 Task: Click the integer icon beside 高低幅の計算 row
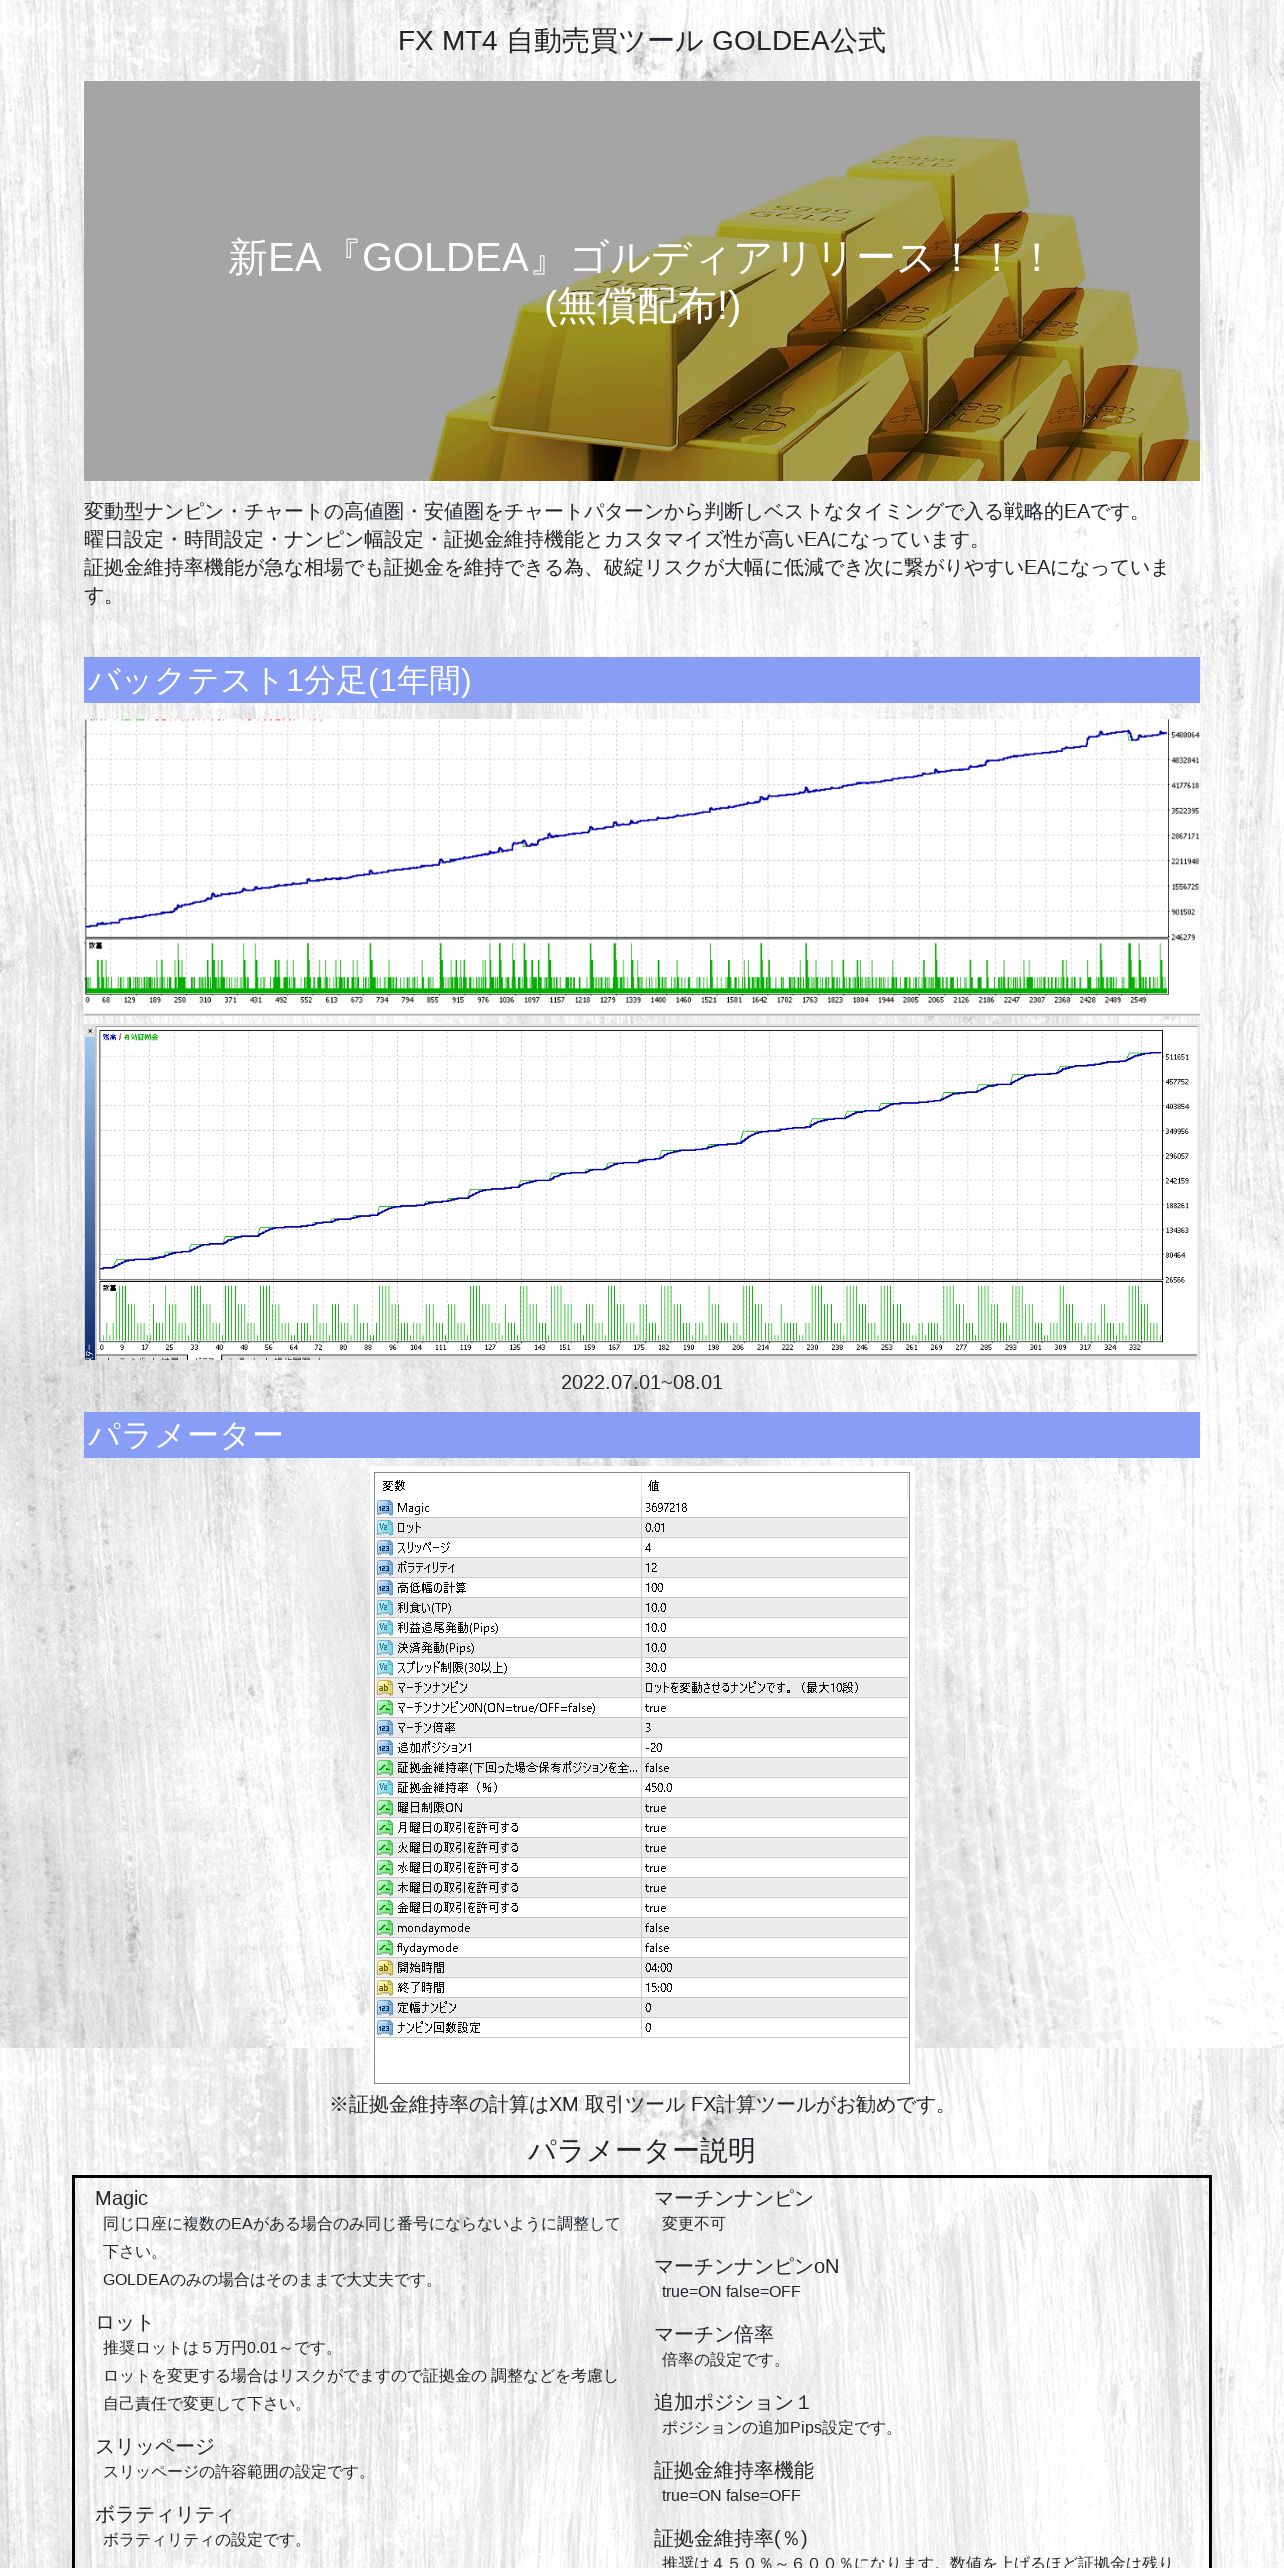tap(384, 1588)
